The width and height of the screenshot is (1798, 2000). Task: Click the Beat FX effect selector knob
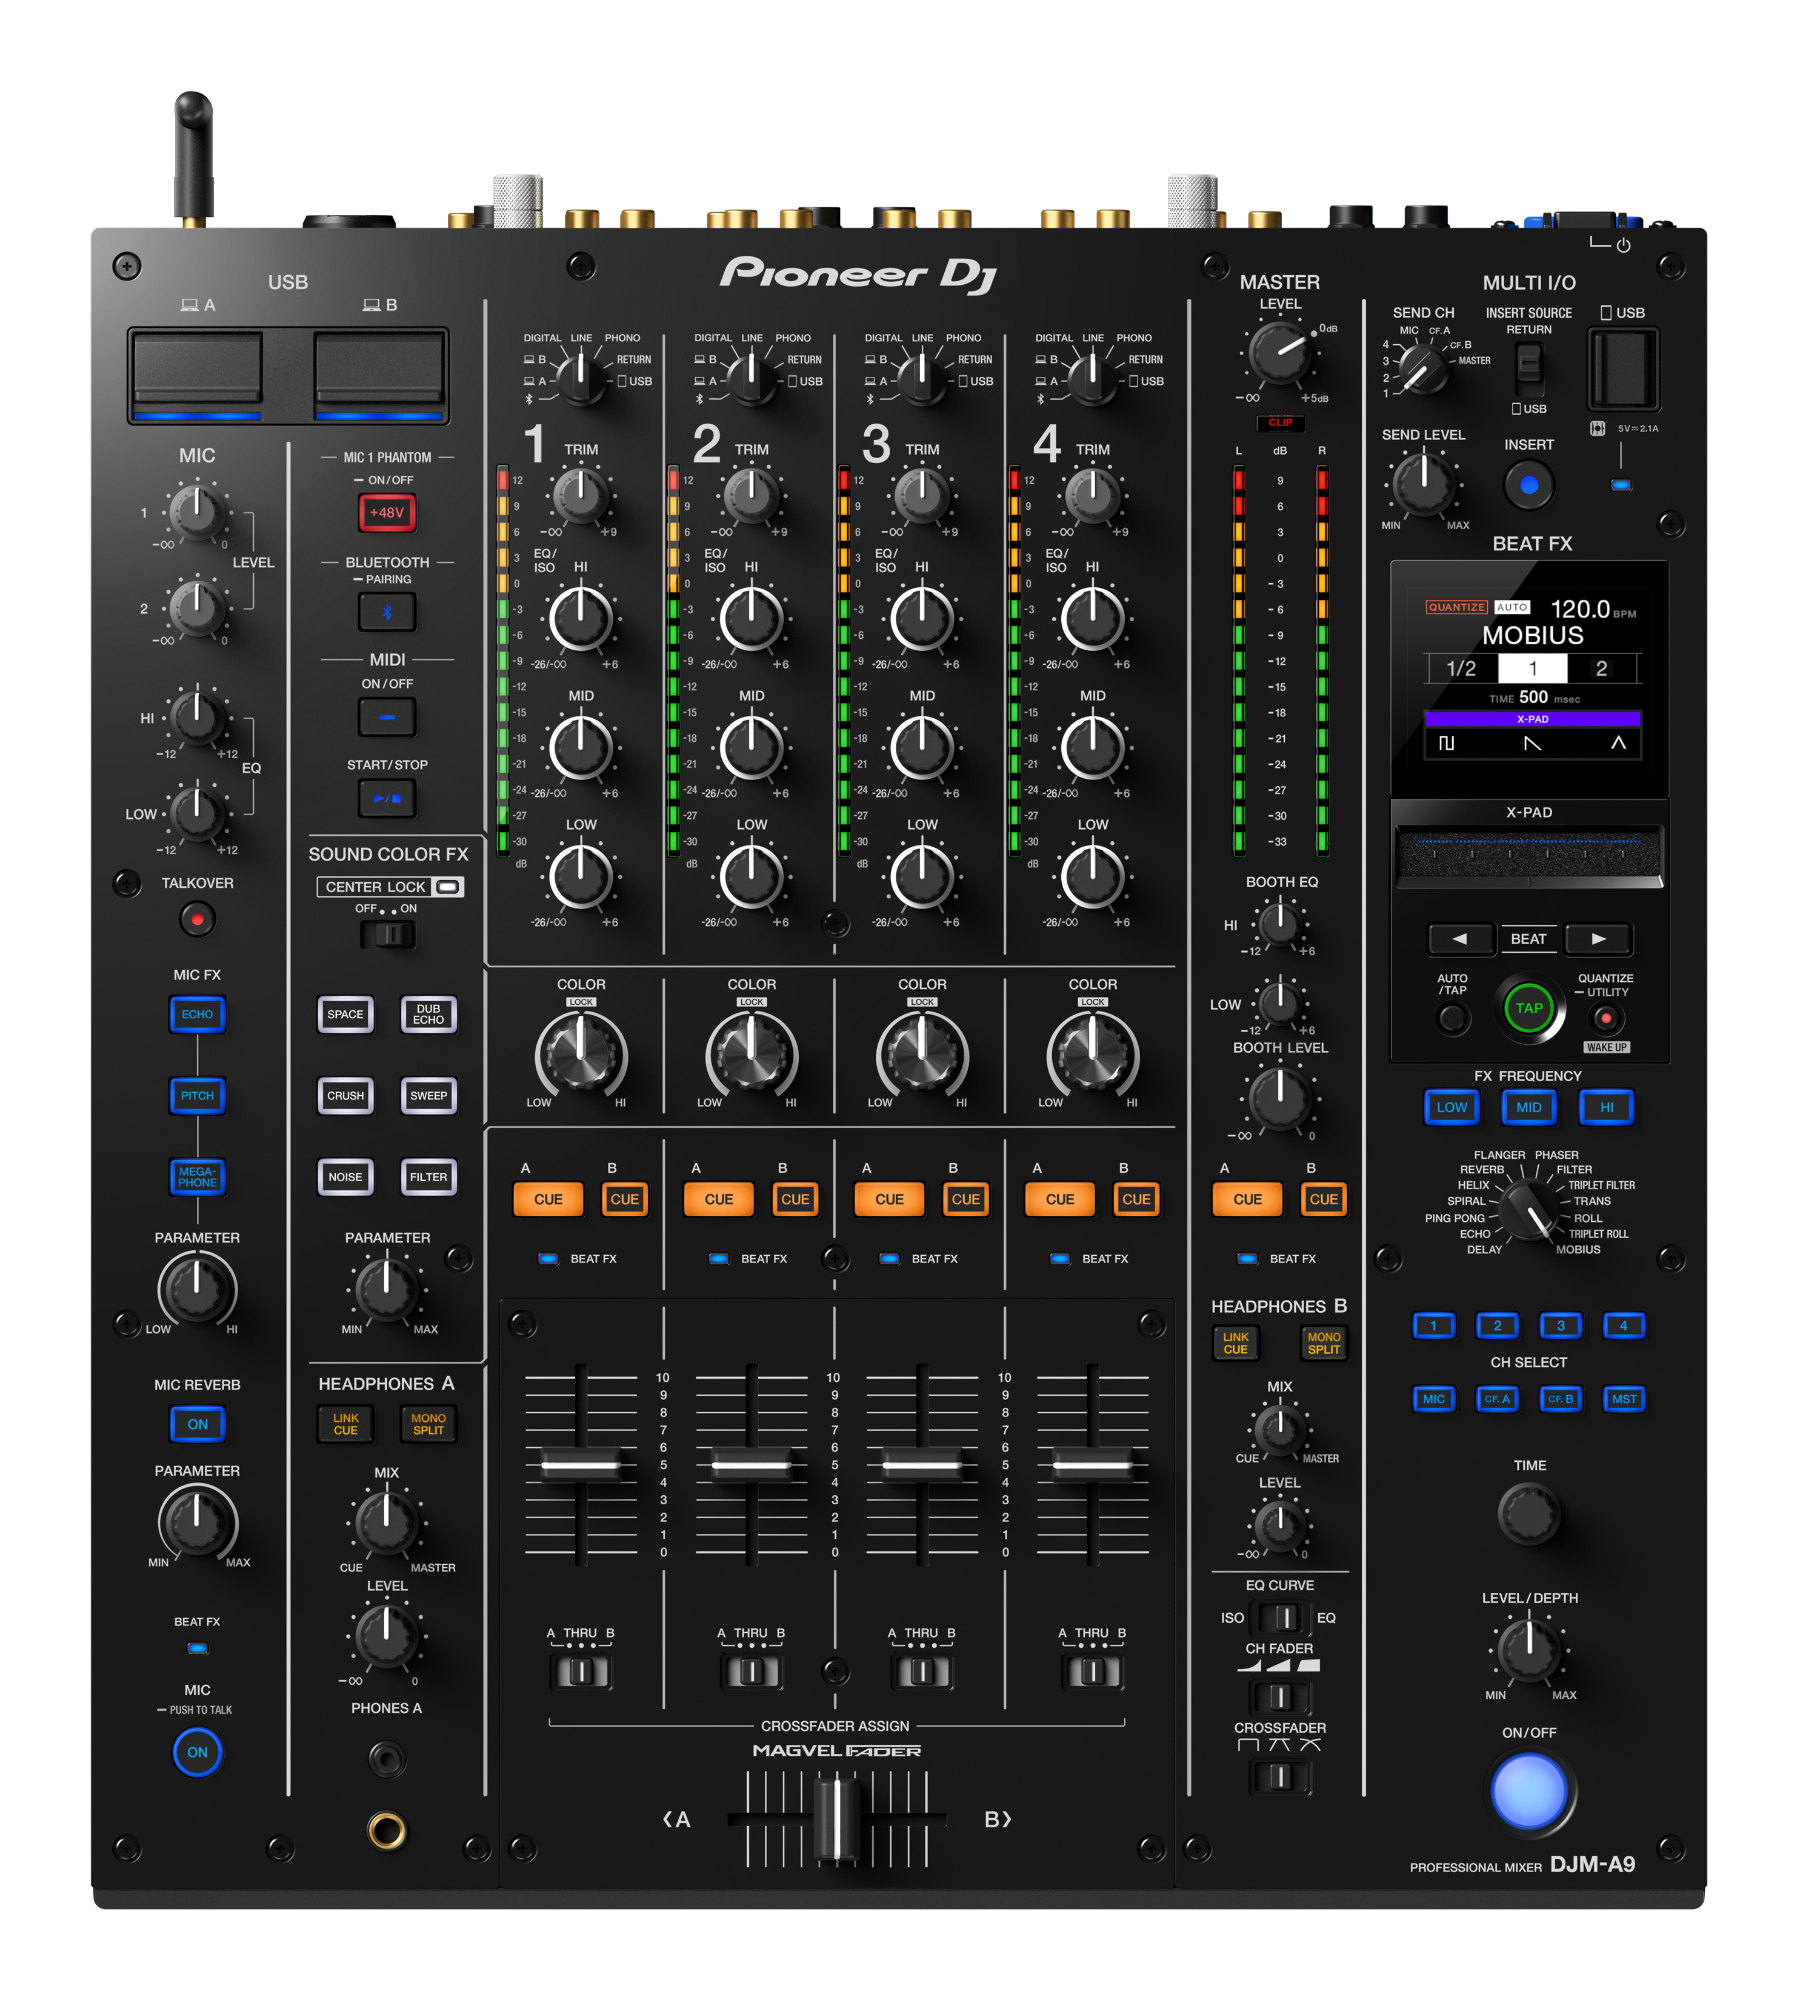pos(1528,1210)
